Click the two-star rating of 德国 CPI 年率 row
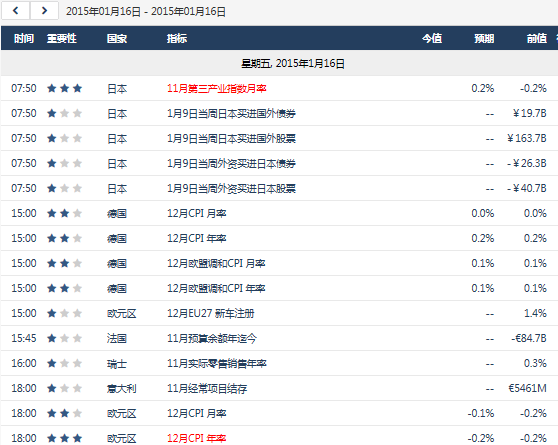Screen dimensions: 558x445 64,238
